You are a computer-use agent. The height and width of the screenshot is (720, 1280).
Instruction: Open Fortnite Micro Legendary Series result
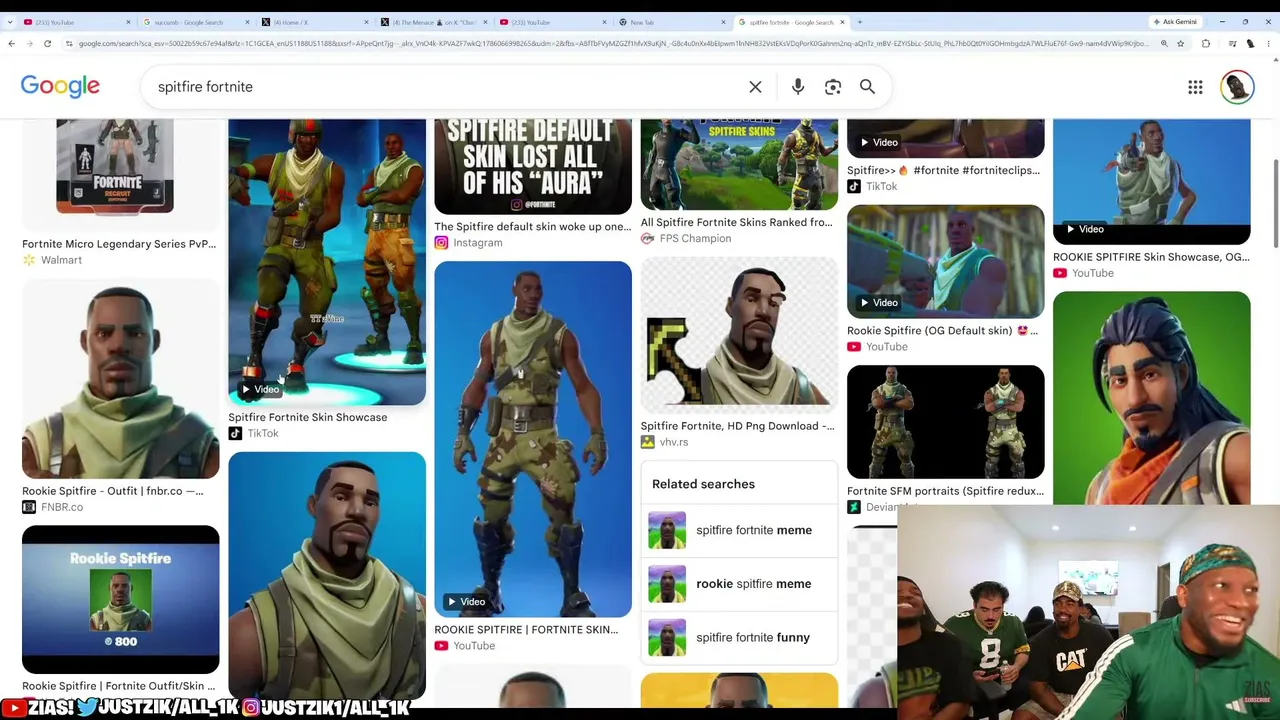coord(119,244)
